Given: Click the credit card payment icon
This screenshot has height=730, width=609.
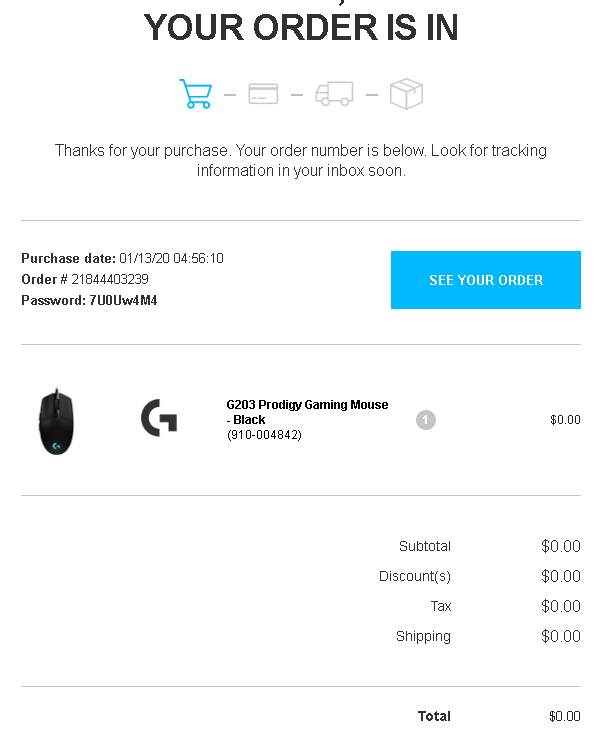Looking at the screenshot, I should pos(263,94).
